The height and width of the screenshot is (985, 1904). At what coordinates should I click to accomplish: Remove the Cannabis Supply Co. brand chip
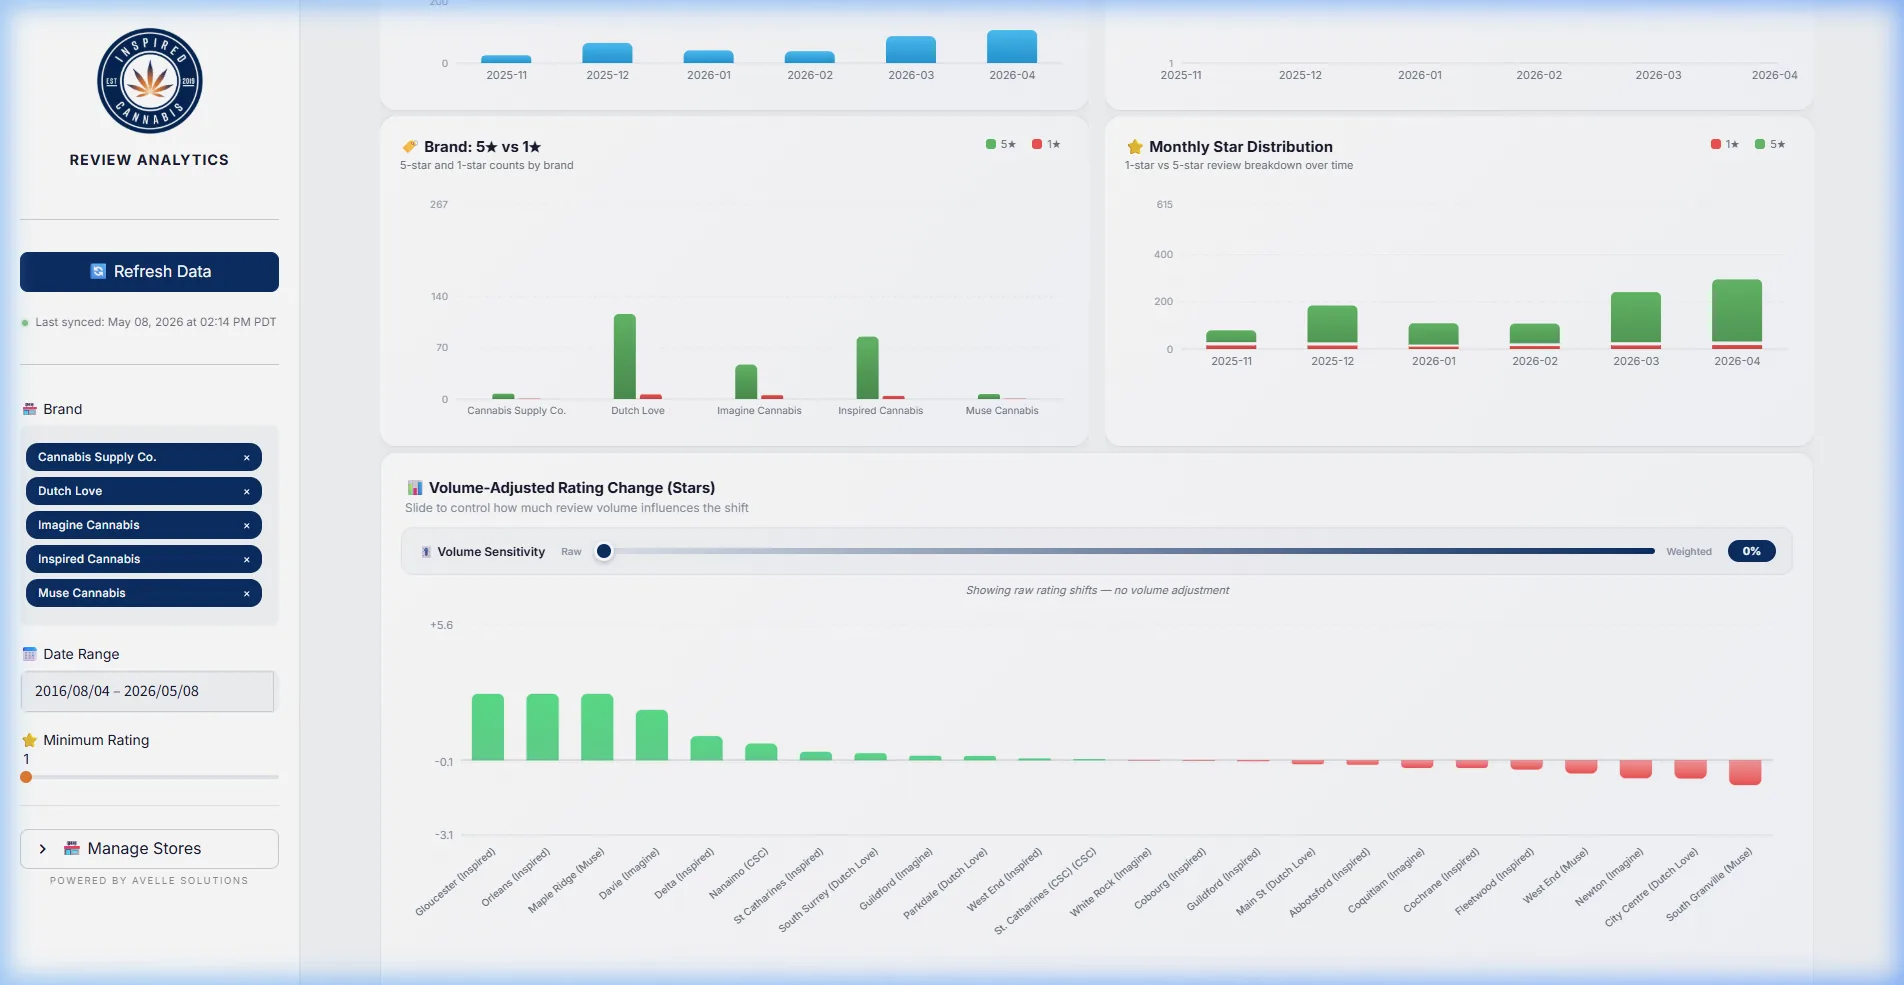coord(247,457)
